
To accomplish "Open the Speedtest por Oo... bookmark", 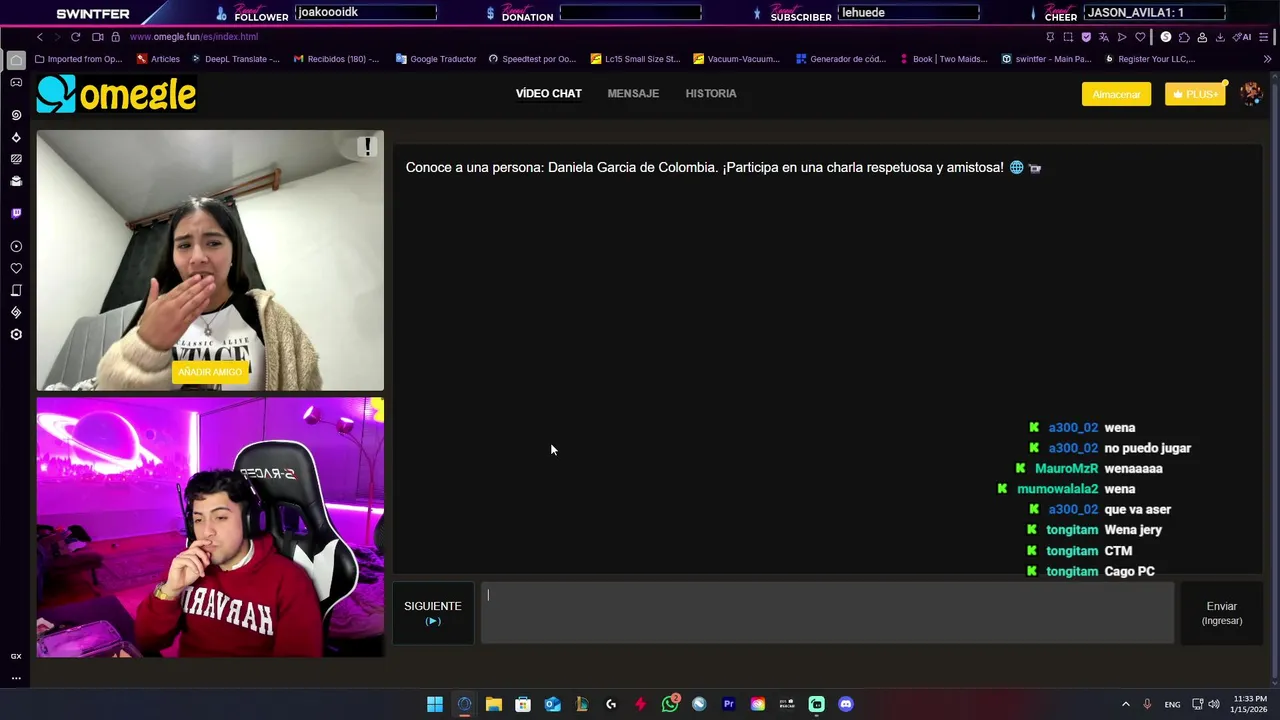I will click(532, 59).
